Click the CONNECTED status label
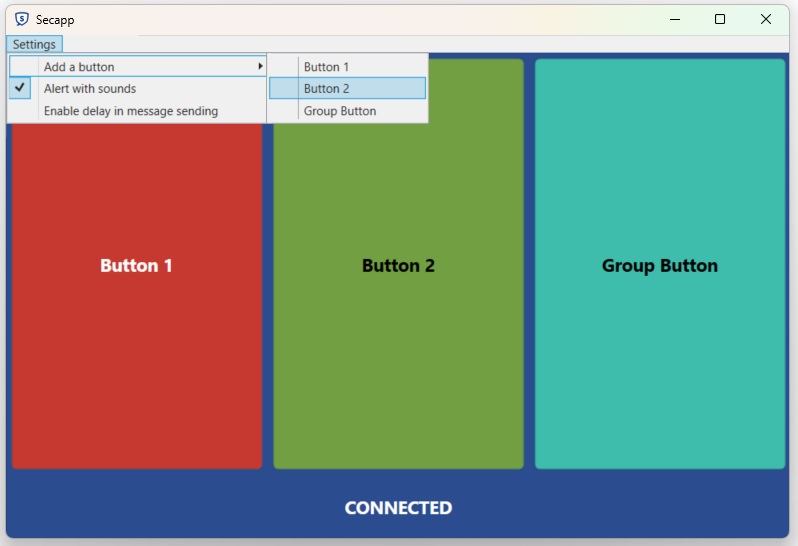This screenshot has width=798, height=546. [398, 508]
